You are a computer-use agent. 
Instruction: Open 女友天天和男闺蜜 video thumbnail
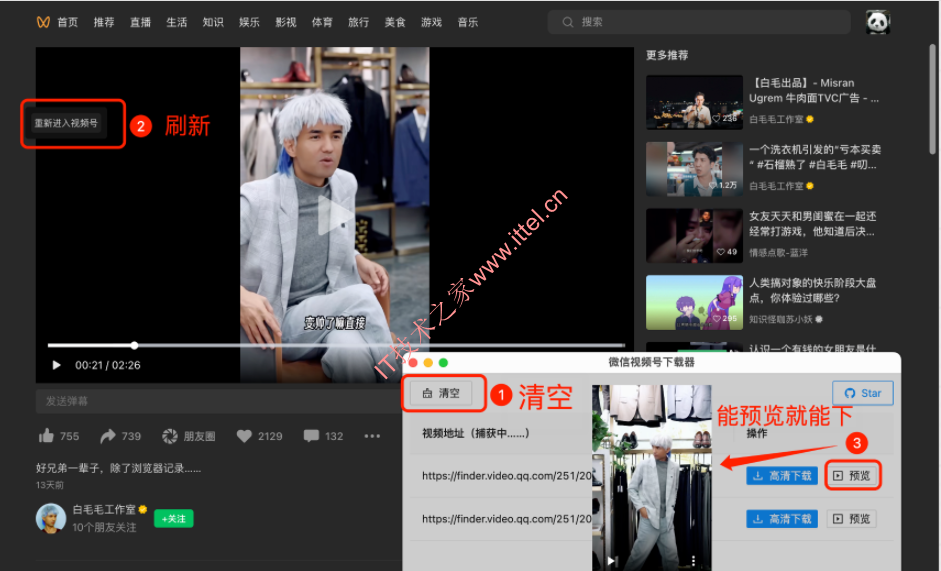click(x=694, y=235)
